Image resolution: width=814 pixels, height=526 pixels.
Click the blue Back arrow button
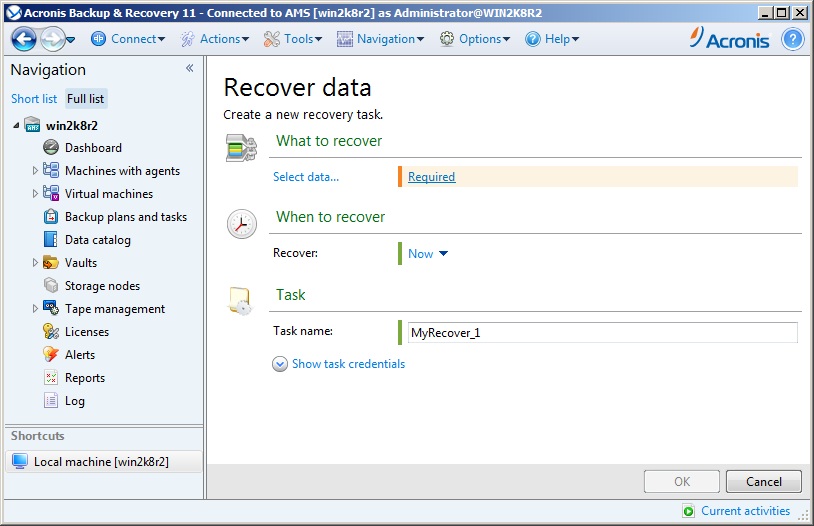click(x=24, y=39)
